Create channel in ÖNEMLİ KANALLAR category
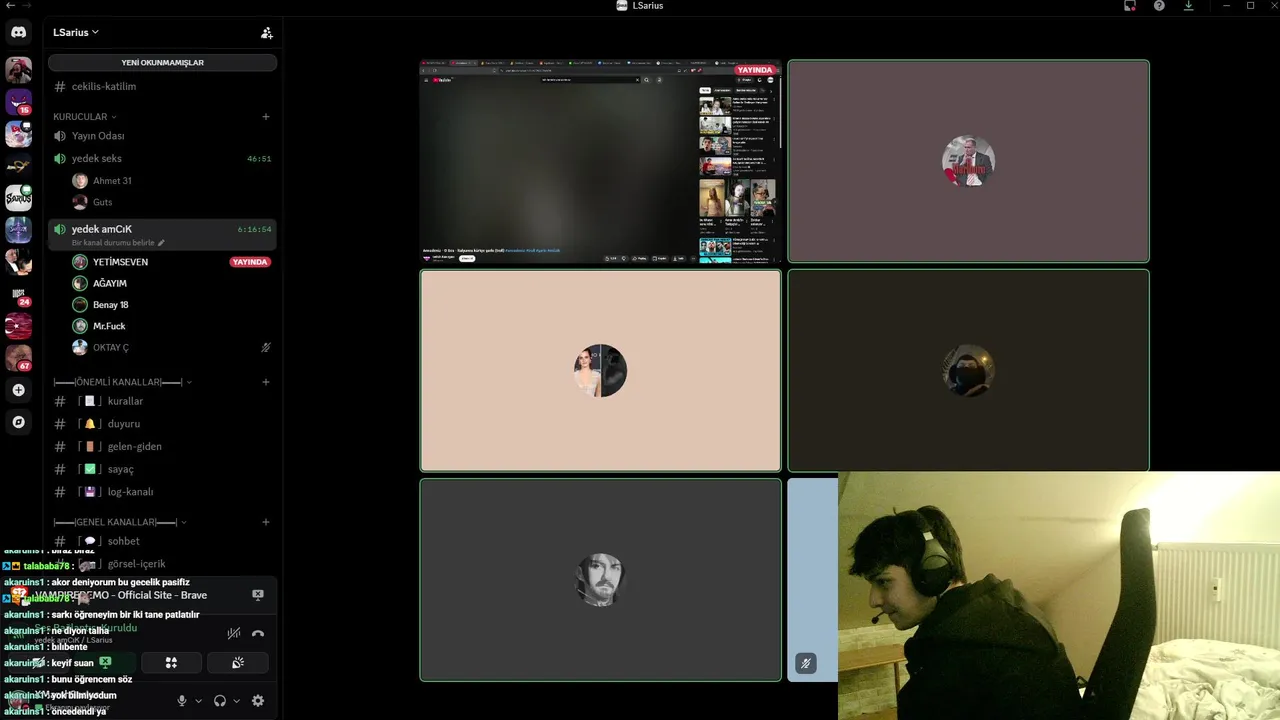This screenshot has width=1280, height=720. click(266, 382)
